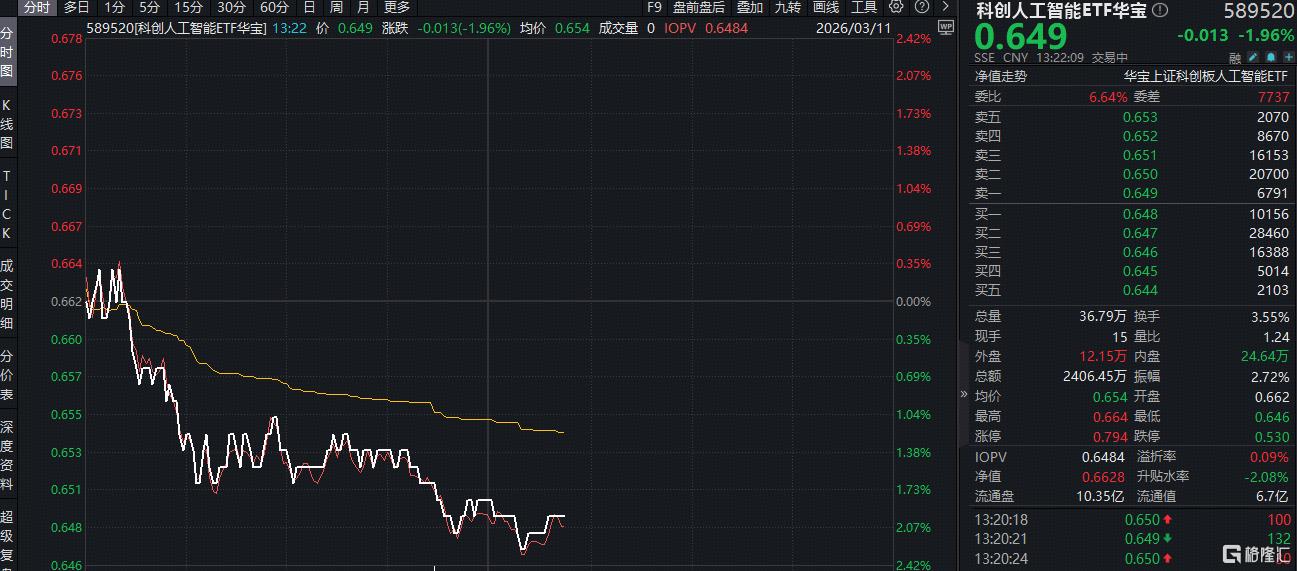Click 涨停 limit-up price 0.794
1297x571 pixels.
tap(1109, 436)
